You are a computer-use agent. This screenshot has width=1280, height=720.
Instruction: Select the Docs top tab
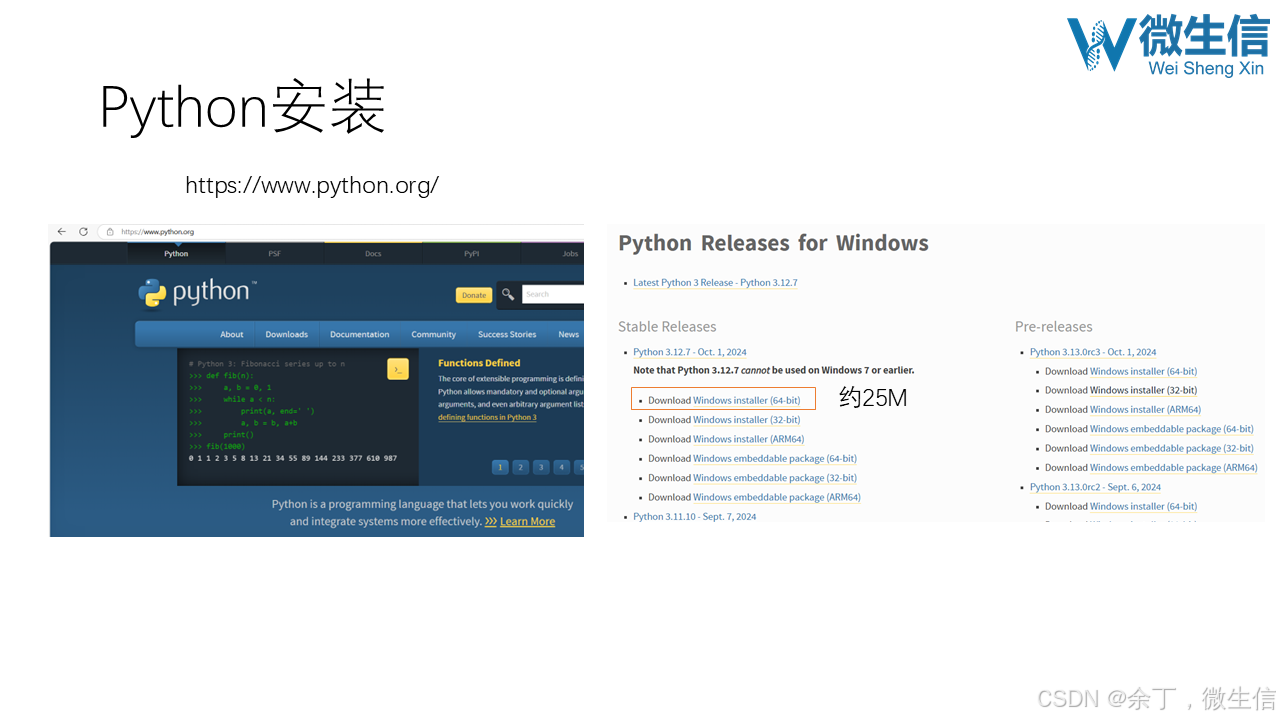pyautogui.click(x=373, y=253)
